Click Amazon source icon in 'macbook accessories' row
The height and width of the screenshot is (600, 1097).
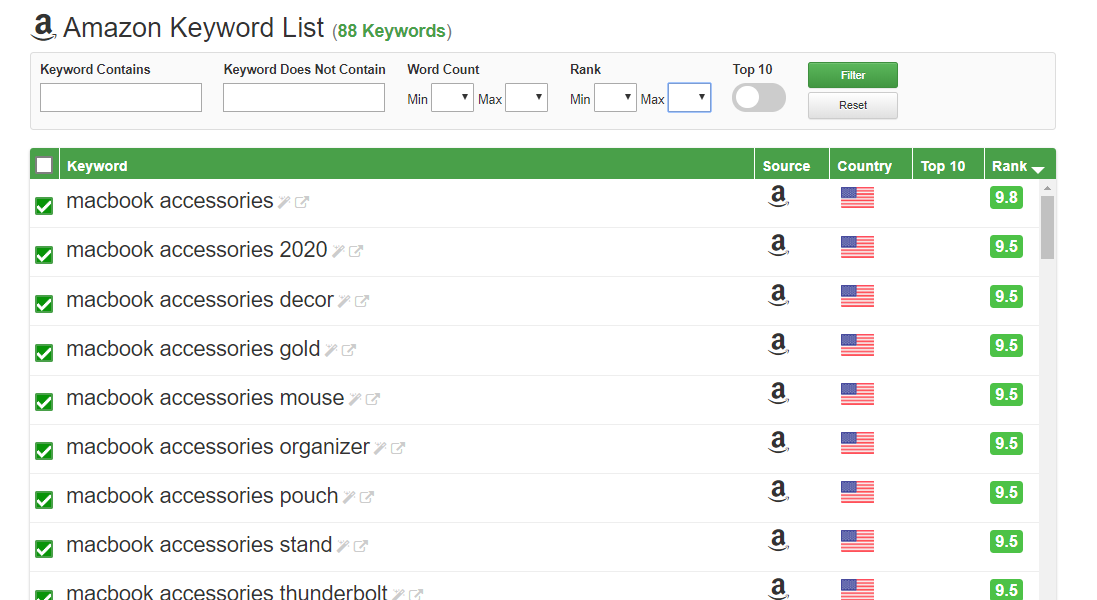coord(778,197)
